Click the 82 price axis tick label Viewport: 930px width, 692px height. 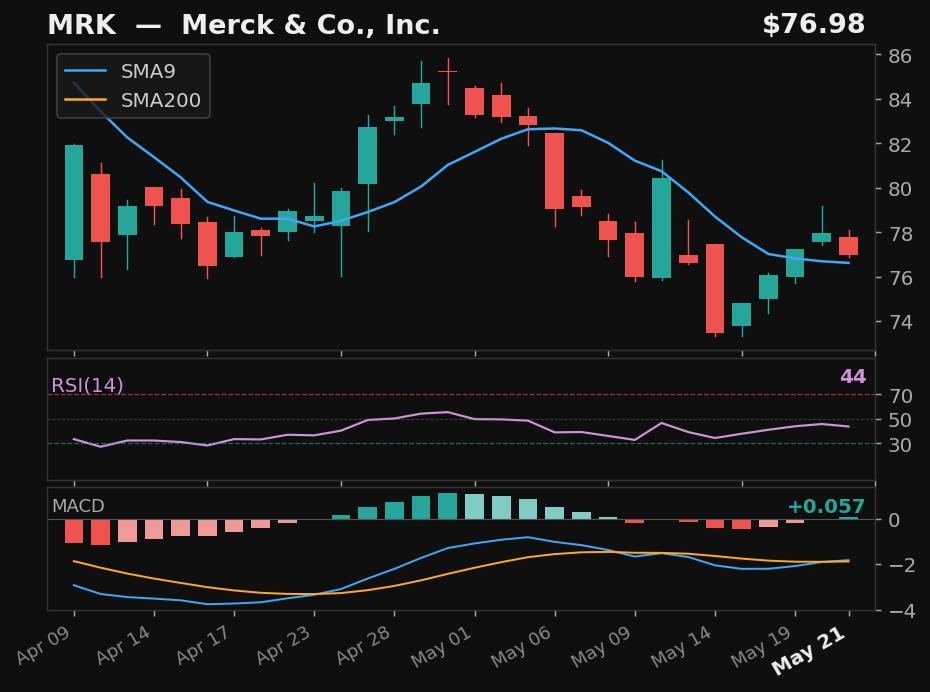click(x=900, y=145)
